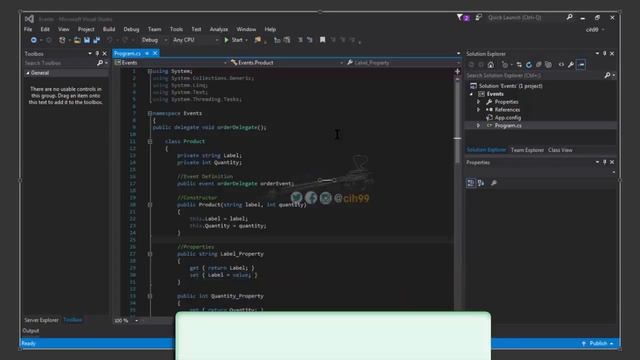The height and width of the screenshot is (360, 640).
Task: Switch to the Team Explorer tab
Action: click(x=527, y=150)
